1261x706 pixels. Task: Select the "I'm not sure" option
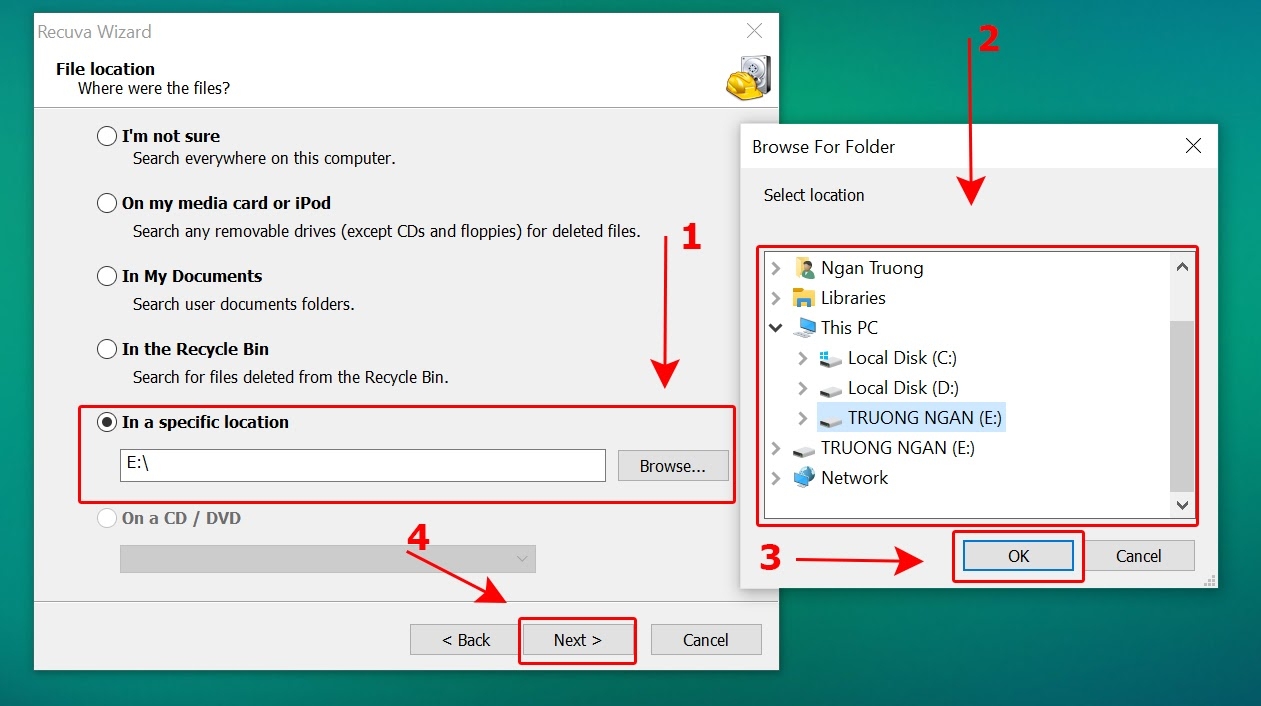[x=107, y=135]
